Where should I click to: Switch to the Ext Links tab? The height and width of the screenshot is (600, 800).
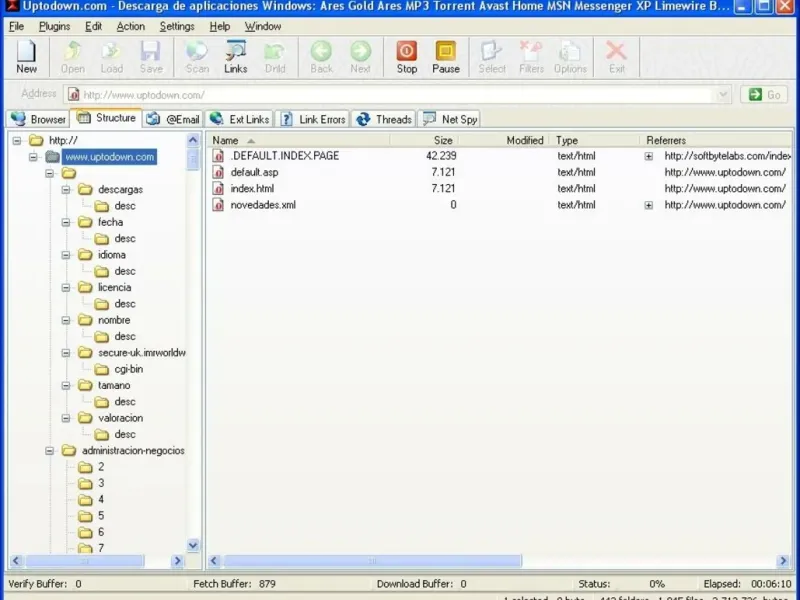239,119
